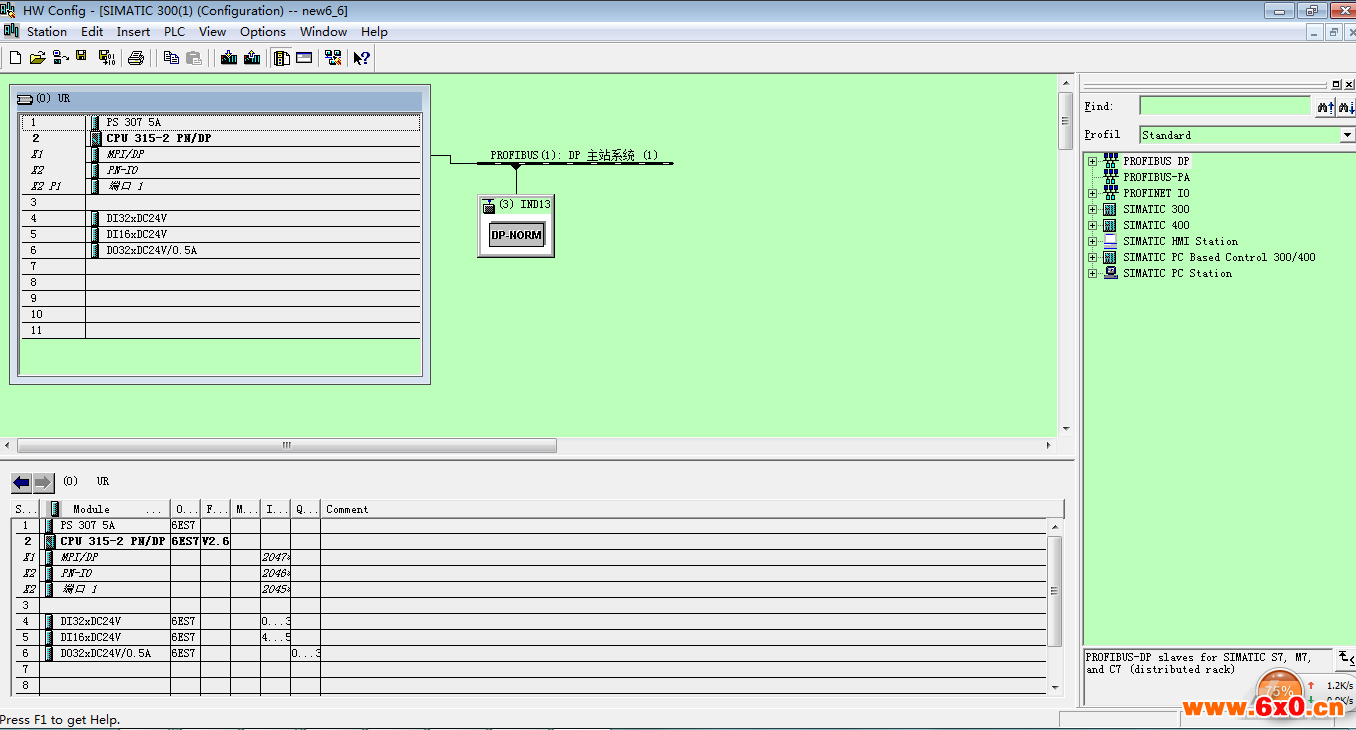Click the catalog pane close X

[x=1348, y=85]
